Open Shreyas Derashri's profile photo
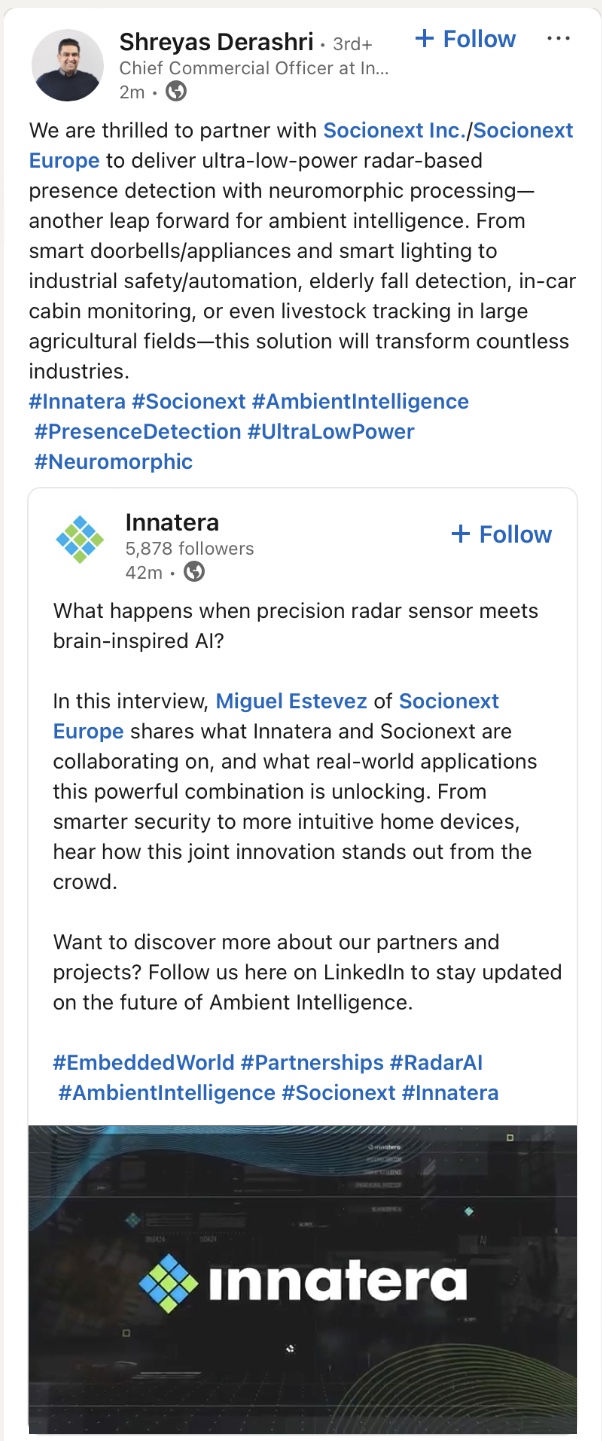The image size is (602, 1441). [68, 65]
